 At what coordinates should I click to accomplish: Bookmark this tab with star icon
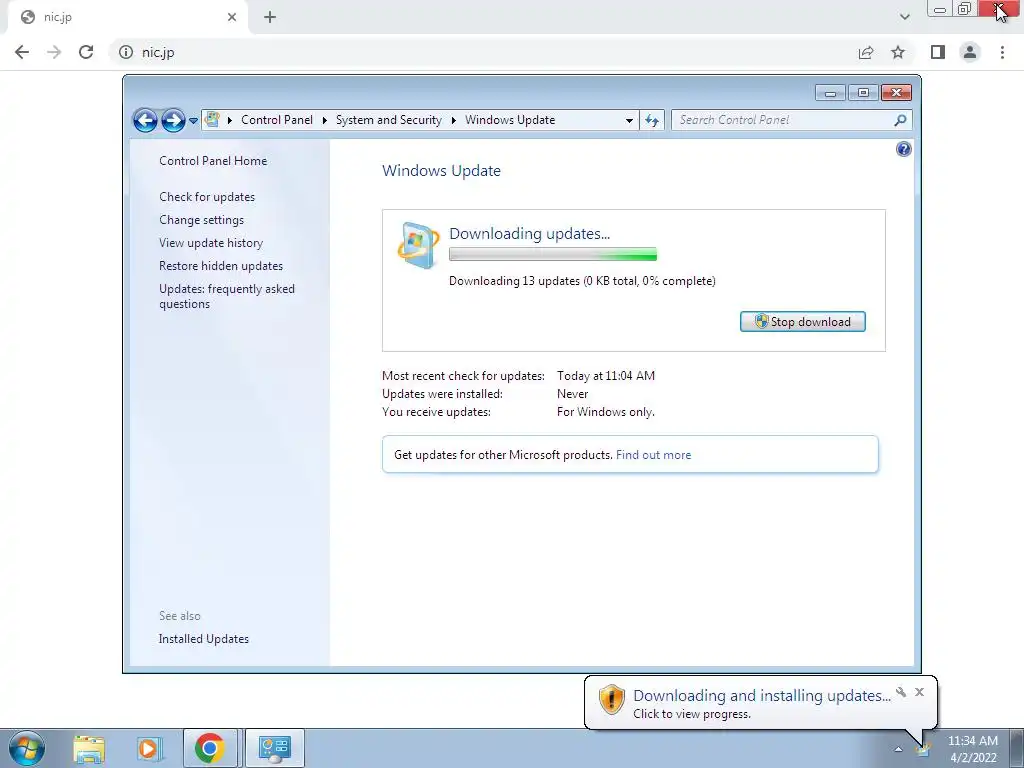click(x=898, y=52)
